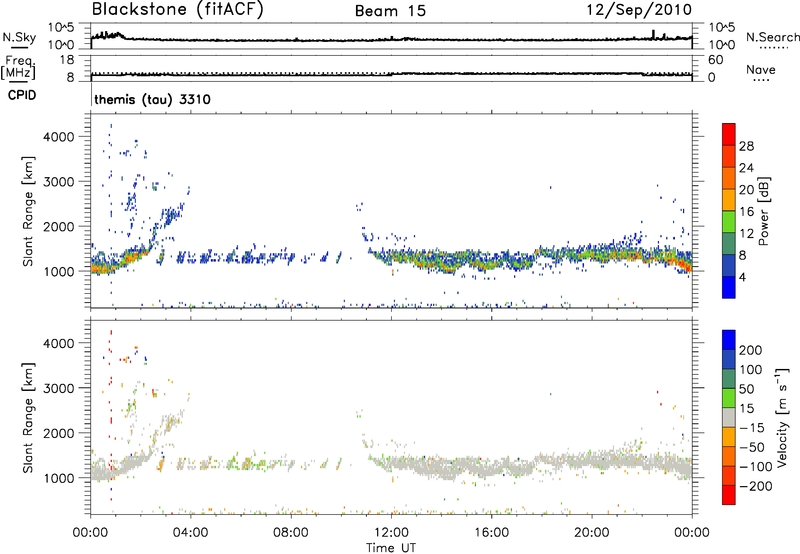Click the 'themis (tau) 3310' text

(152, 99)
